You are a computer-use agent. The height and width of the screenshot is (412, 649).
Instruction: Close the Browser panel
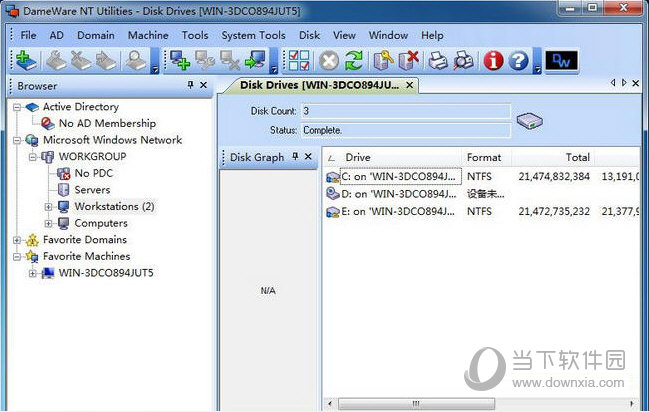tap(203, 85)
